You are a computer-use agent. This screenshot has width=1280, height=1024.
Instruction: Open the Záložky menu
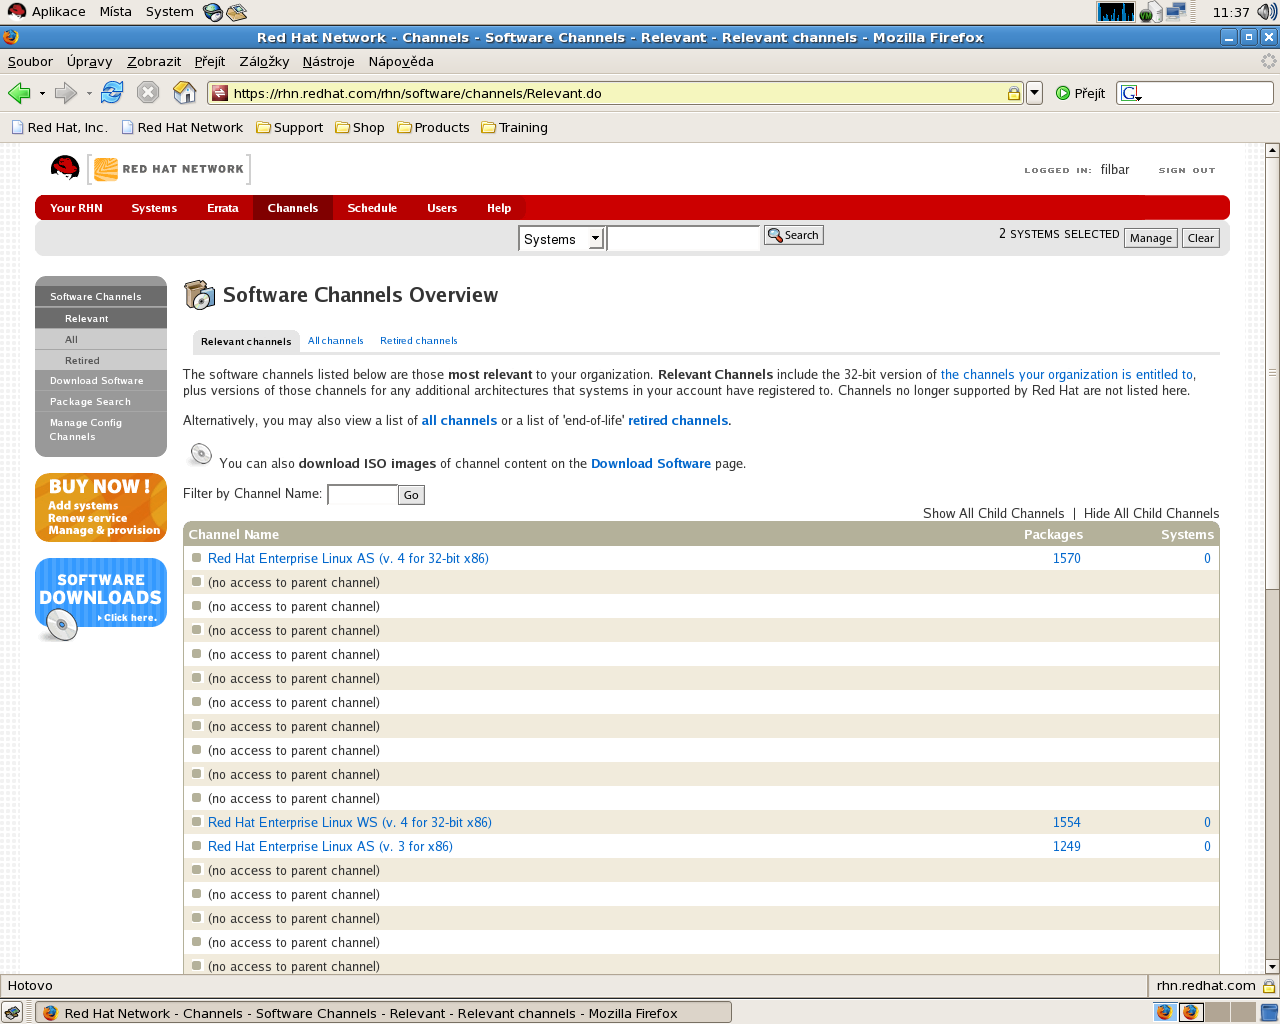264,61
